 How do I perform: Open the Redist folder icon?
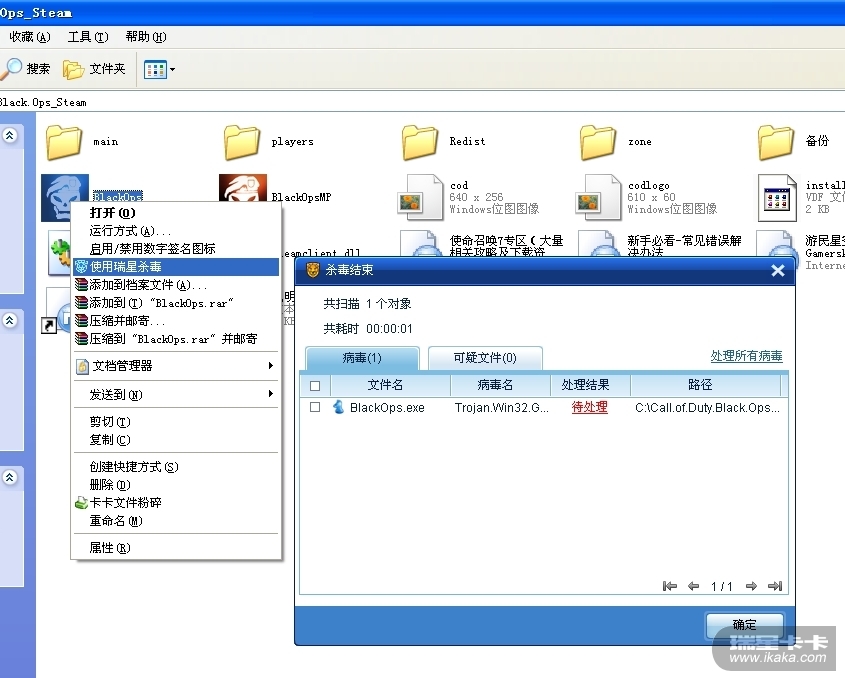click(x=420, y=142)
